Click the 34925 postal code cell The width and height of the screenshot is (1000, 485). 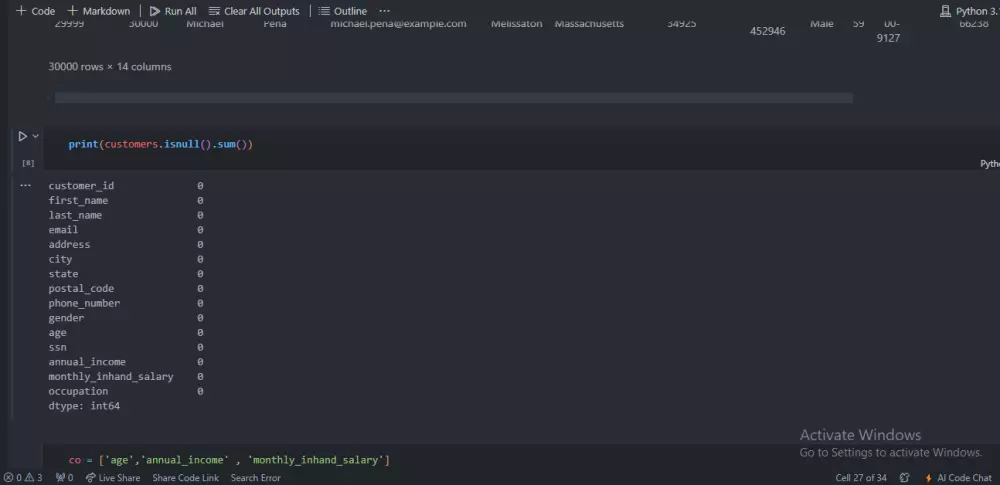click(682, 24)
